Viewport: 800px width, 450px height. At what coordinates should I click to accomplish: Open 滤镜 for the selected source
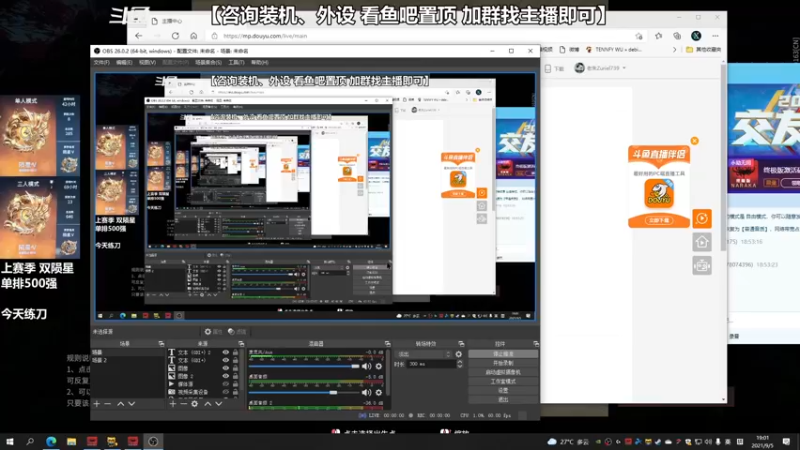(x=237, y=332)
